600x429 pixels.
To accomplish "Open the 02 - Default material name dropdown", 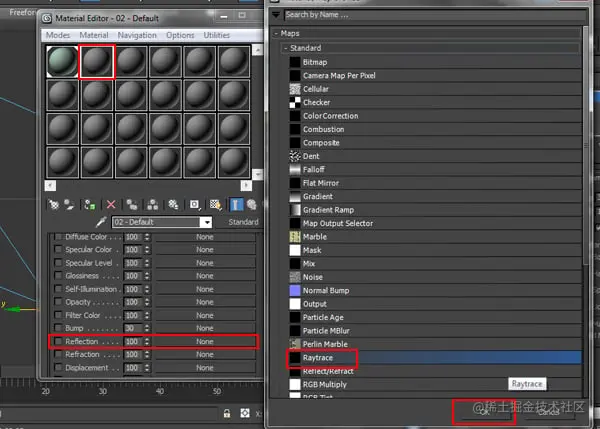I will pyautogui.click(x=207, y=222).
